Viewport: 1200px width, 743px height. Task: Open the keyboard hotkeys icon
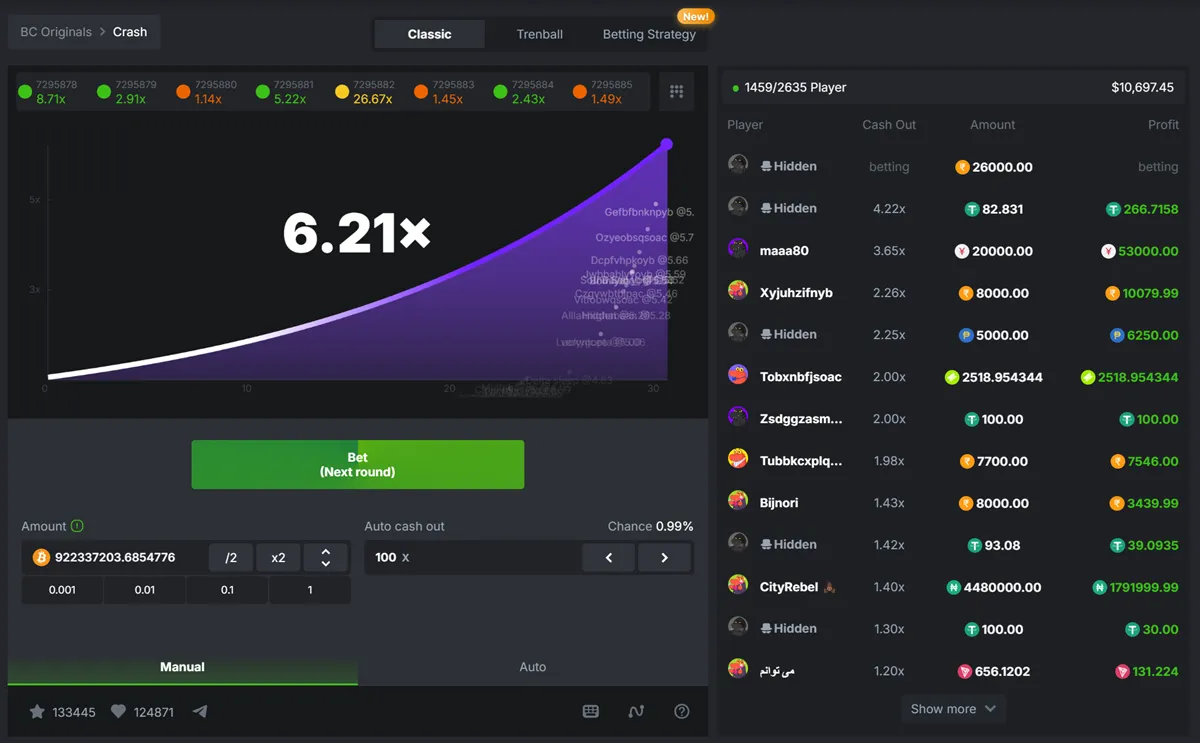pos(591,712)
